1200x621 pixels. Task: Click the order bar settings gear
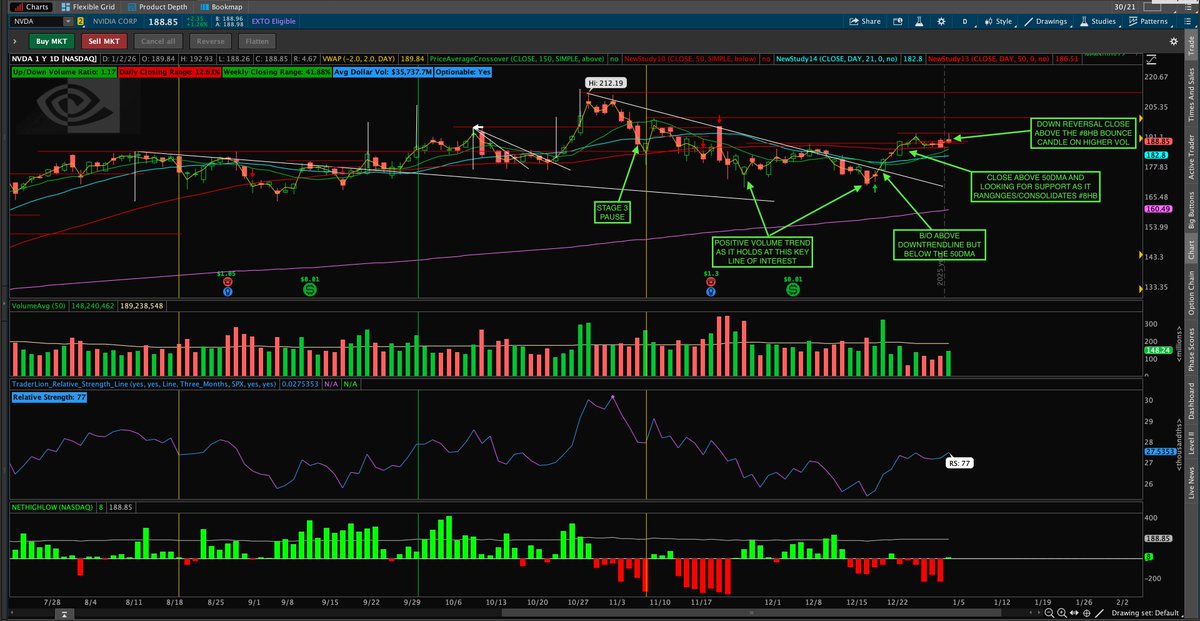point(1174,41)
